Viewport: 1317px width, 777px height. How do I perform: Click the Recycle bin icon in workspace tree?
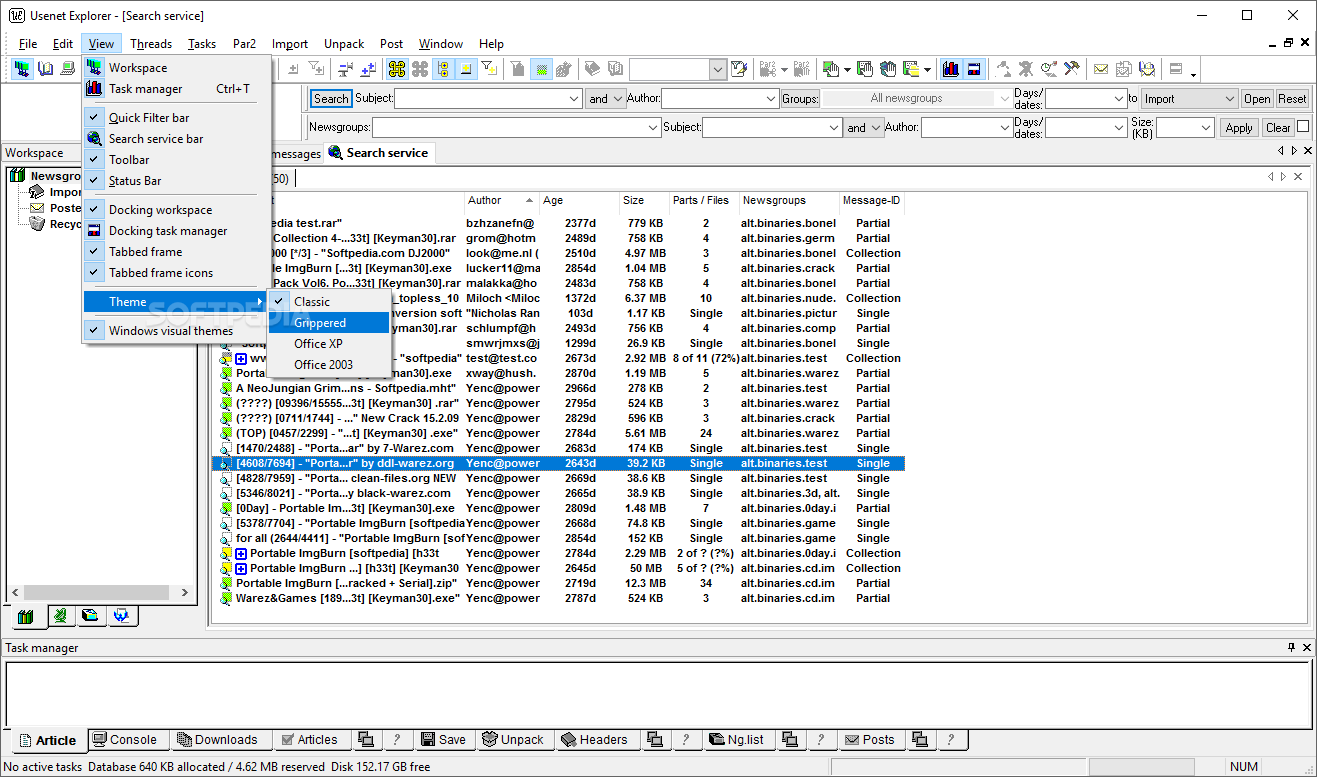pos(37,224)
